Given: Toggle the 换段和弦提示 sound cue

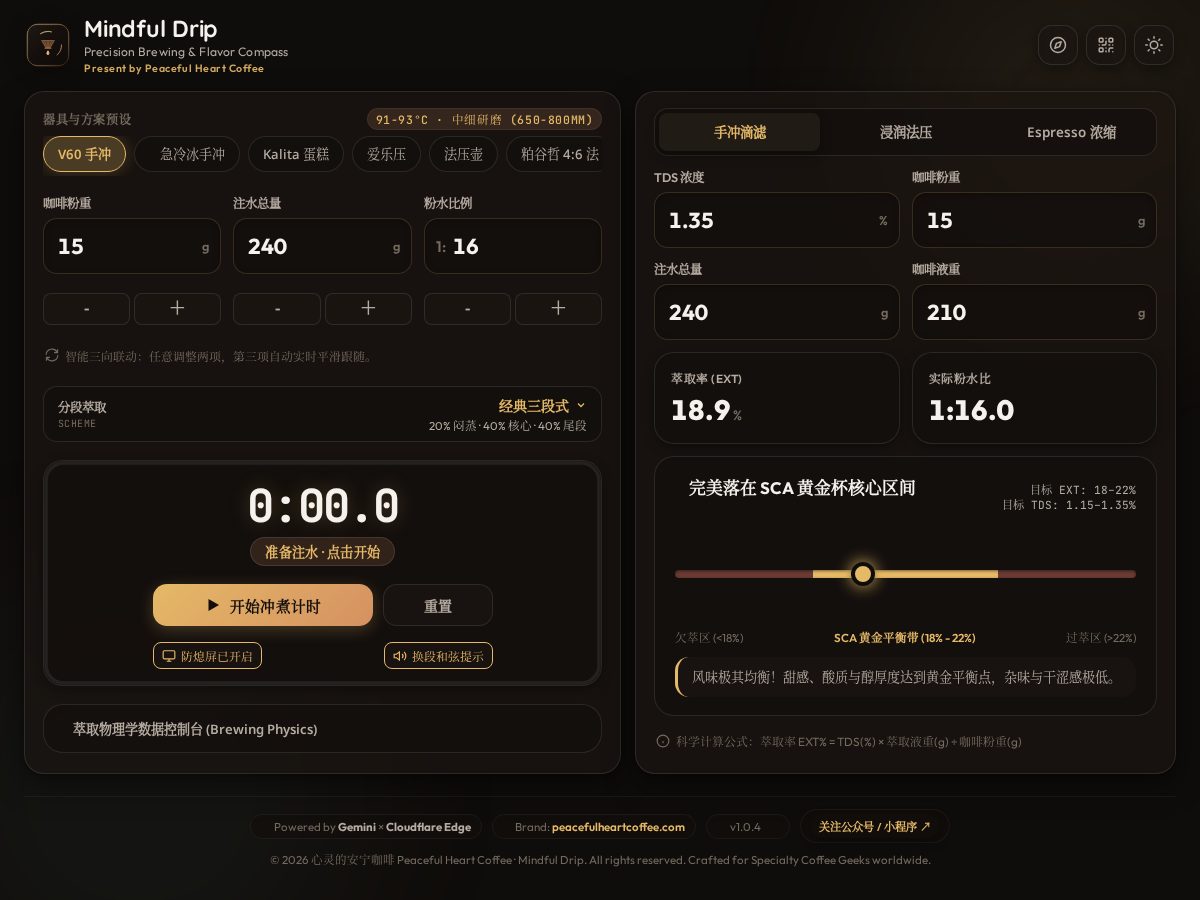Looking at the screenshot, I should click(x=438, y=656).
